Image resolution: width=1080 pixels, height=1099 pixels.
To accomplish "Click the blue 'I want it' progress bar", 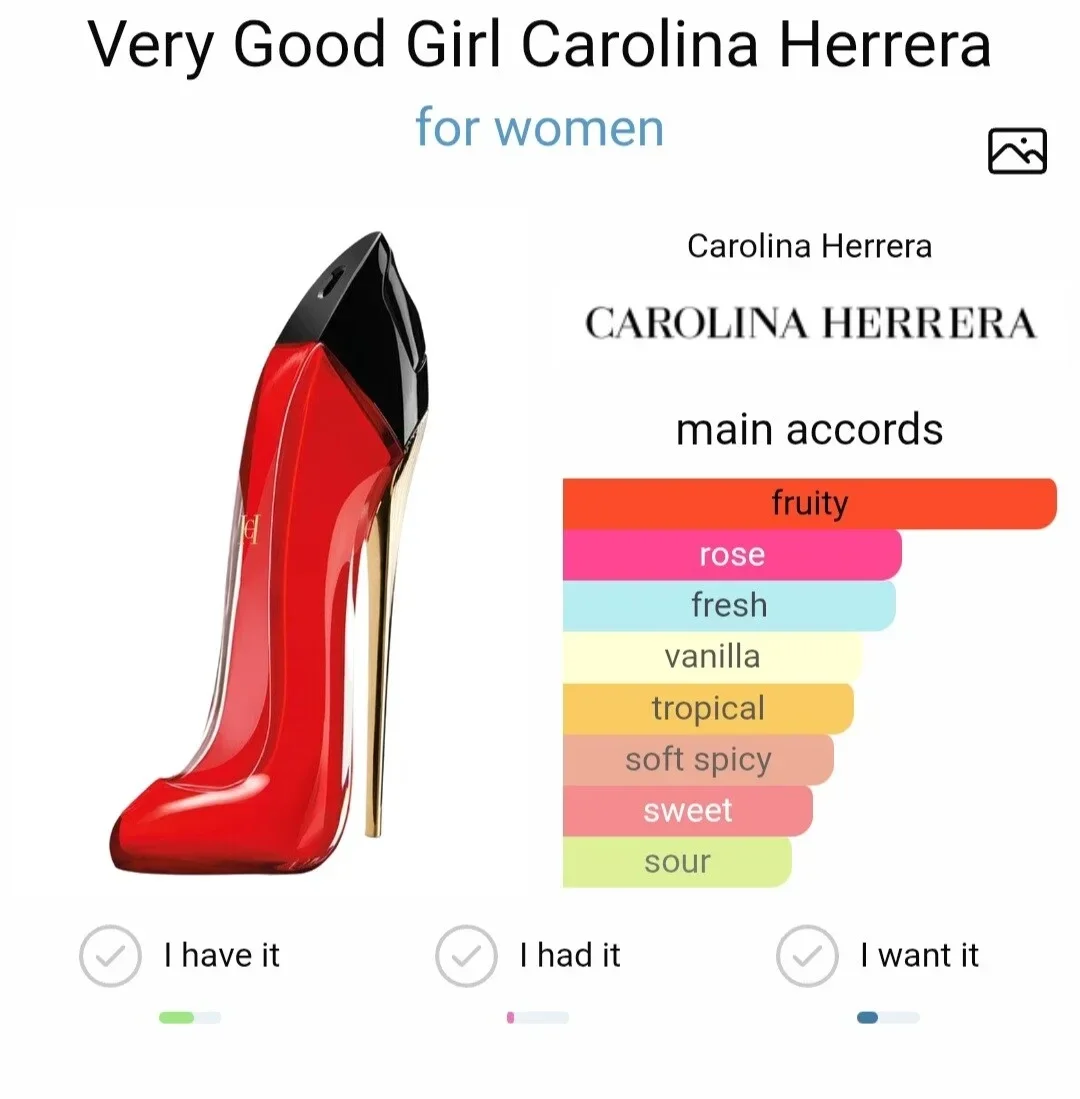I will point(888,1018).
